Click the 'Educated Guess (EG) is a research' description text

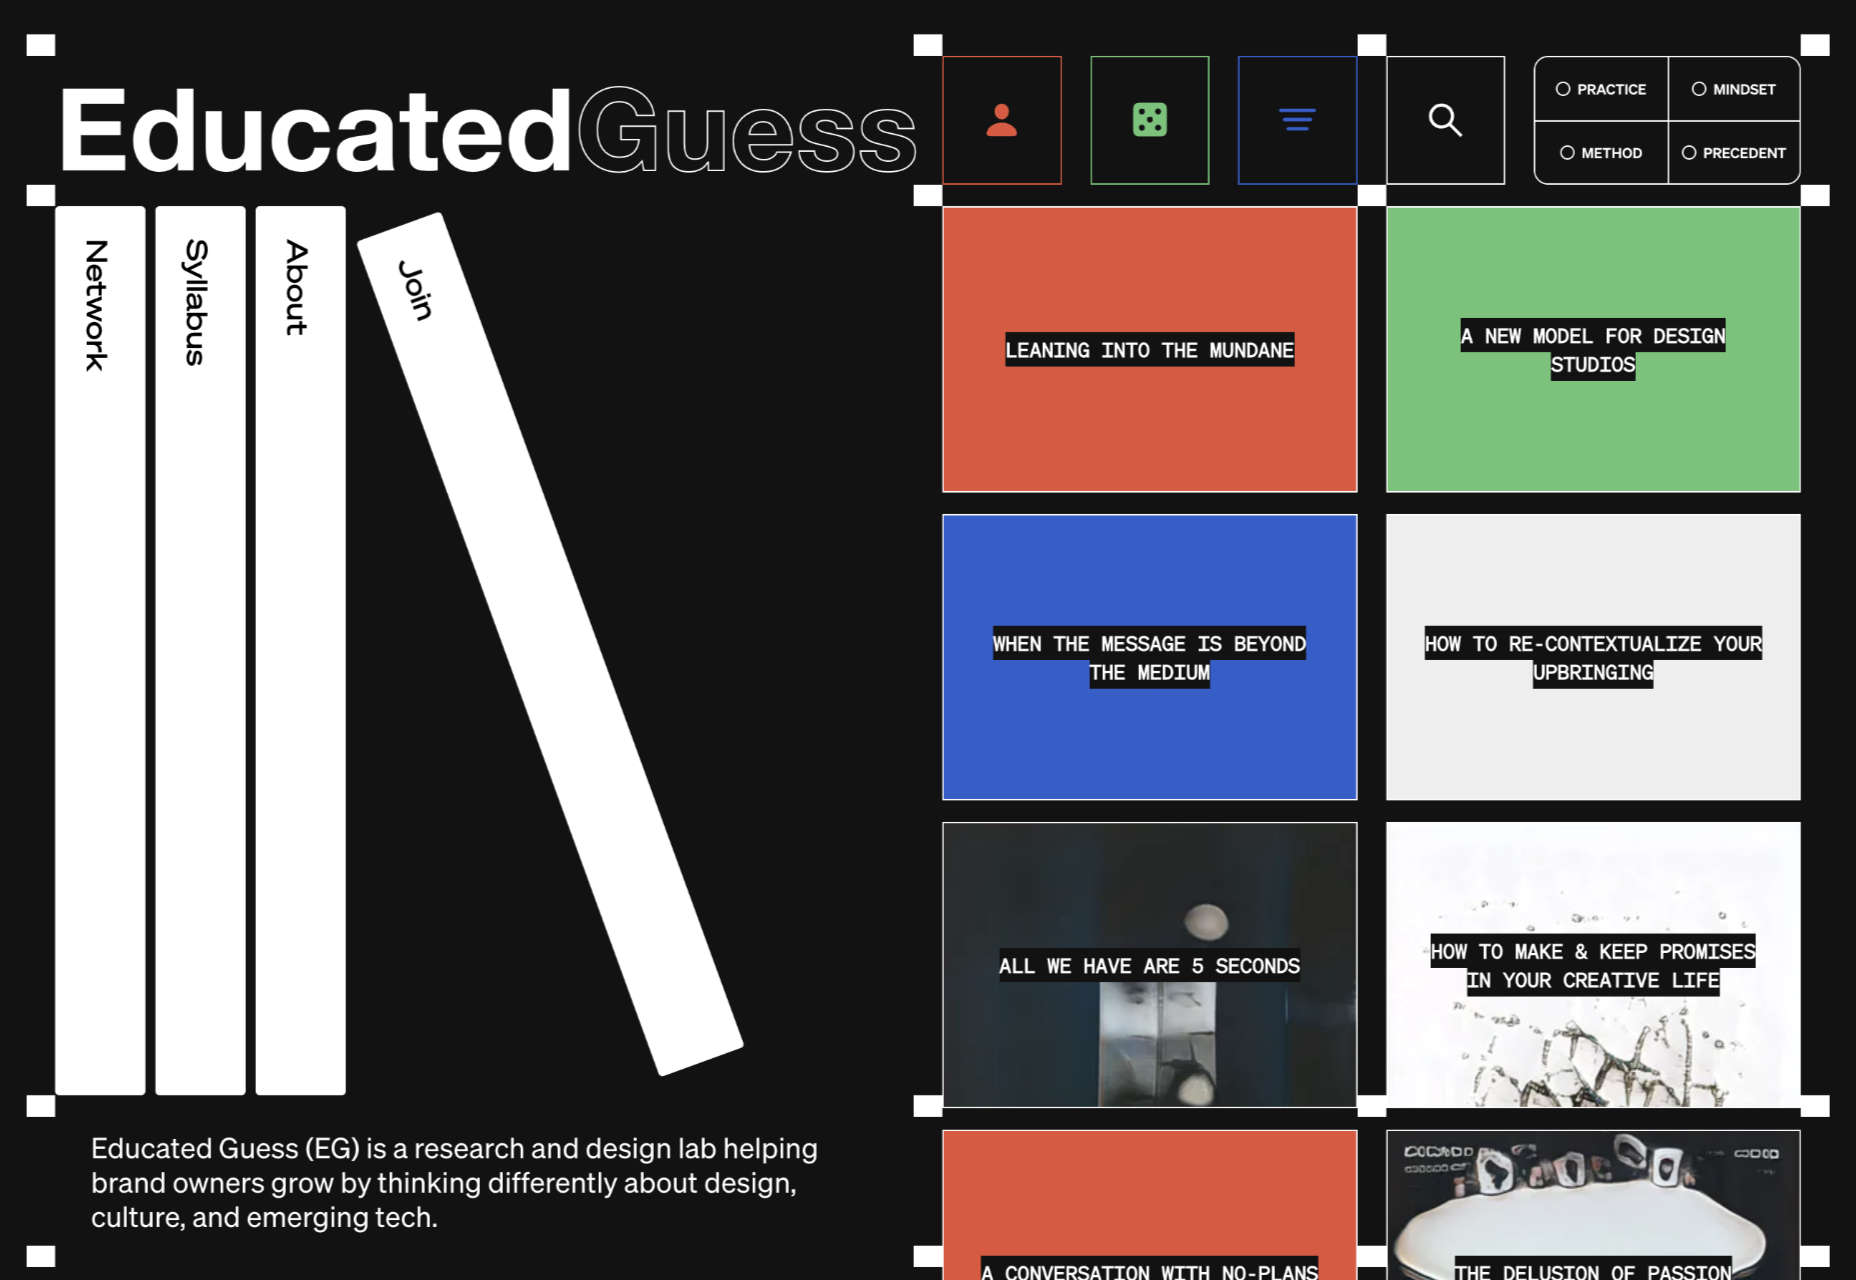tap(455, 1182)
